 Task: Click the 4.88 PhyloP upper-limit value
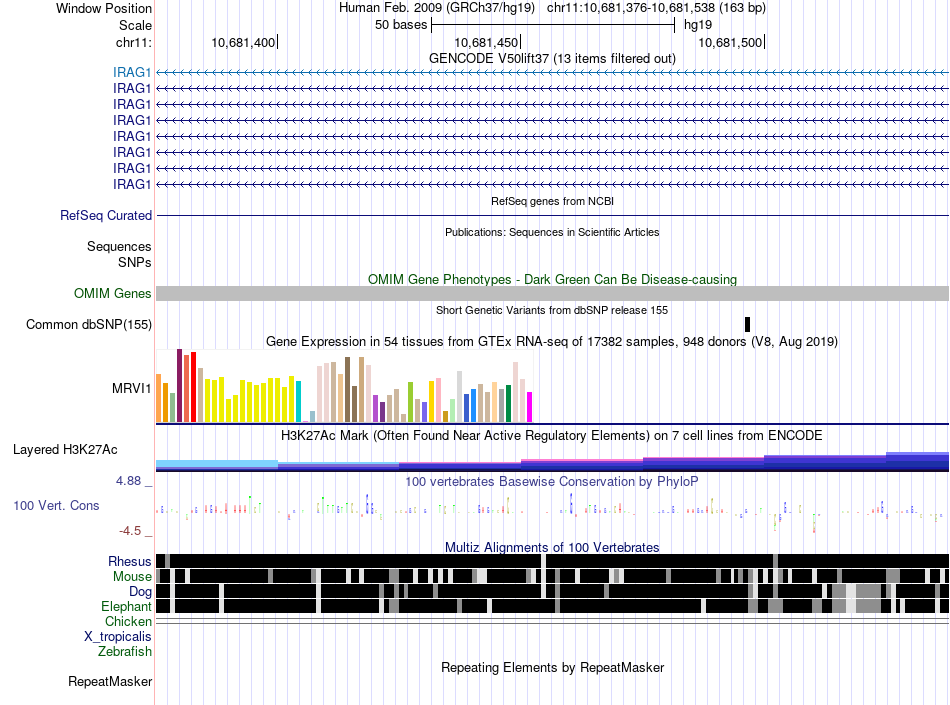[128, 481]
